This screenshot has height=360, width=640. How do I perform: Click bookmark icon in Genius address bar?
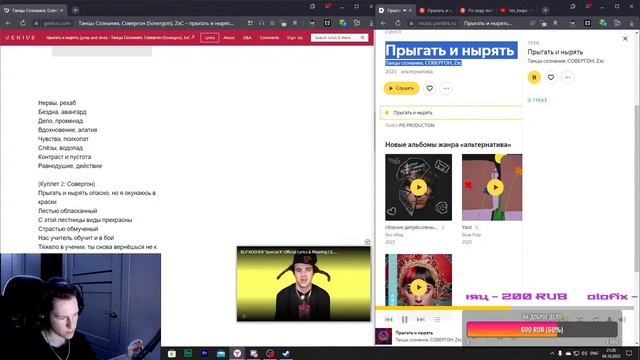(x=295, y=23)
